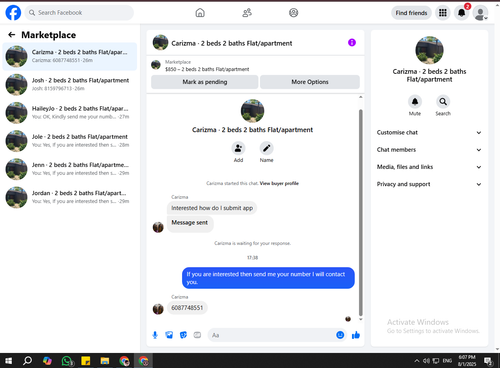This screenshot has height=368, width=500.
Task: Open the Groups icon in top navigation
Action: [x=293, y=13]
